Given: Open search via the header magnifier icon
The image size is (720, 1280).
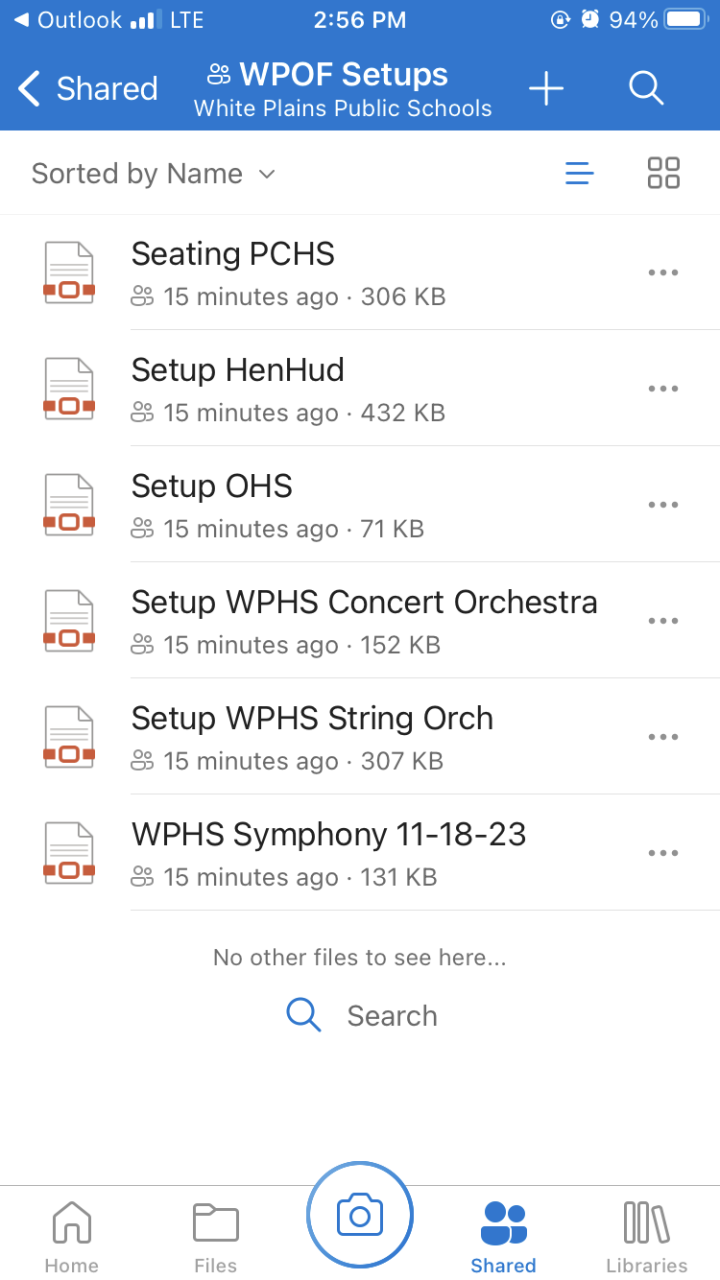Looking at the screenshot, I should click(646, 89).
